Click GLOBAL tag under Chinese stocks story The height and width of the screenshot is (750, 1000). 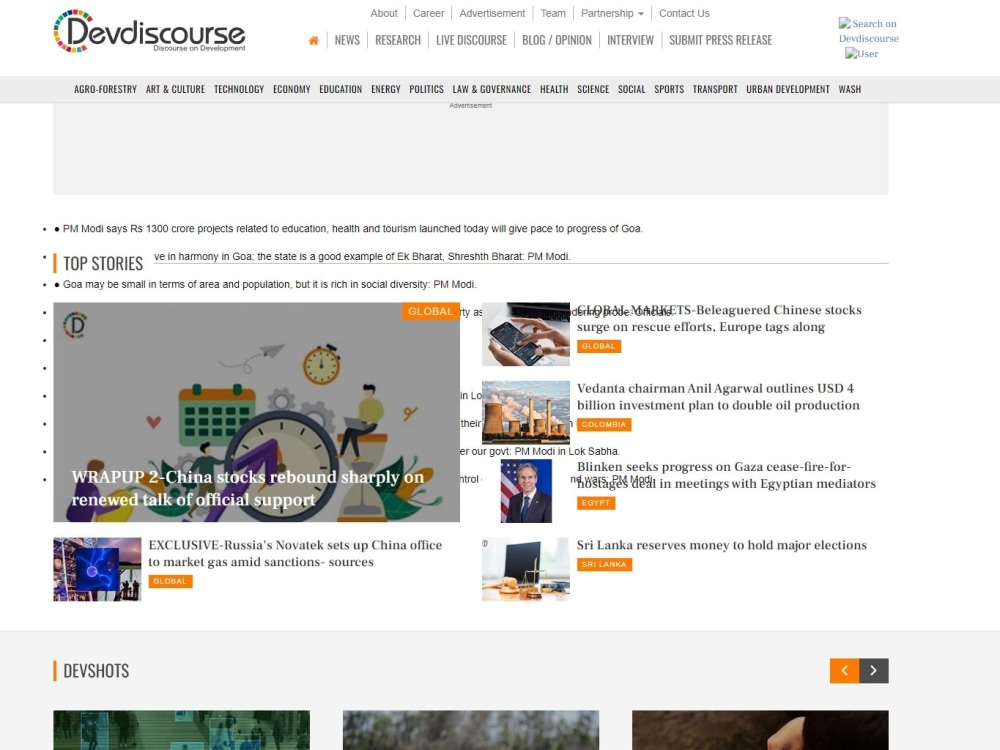pyautogui.click(x=598, y=346)
